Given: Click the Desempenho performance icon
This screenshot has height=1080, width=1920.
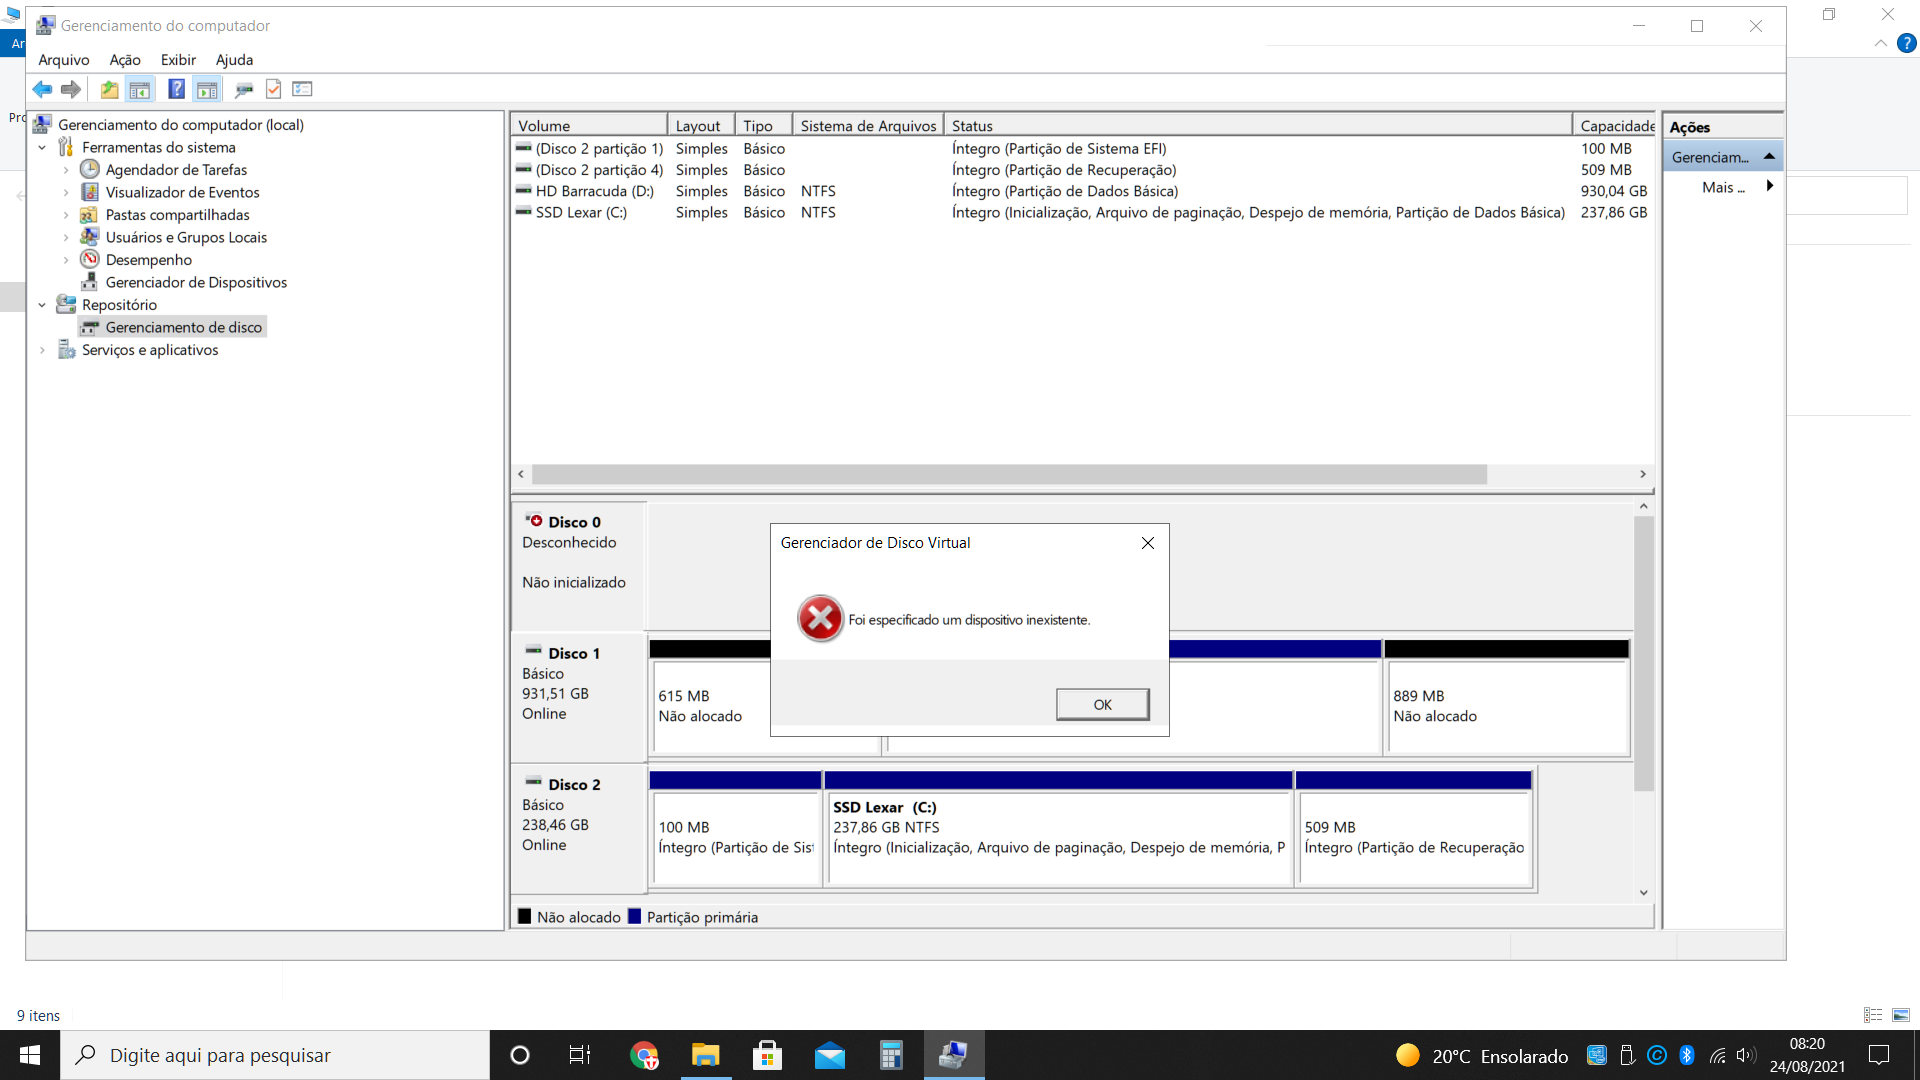Looking at the screenshot, I should (90, 260).
